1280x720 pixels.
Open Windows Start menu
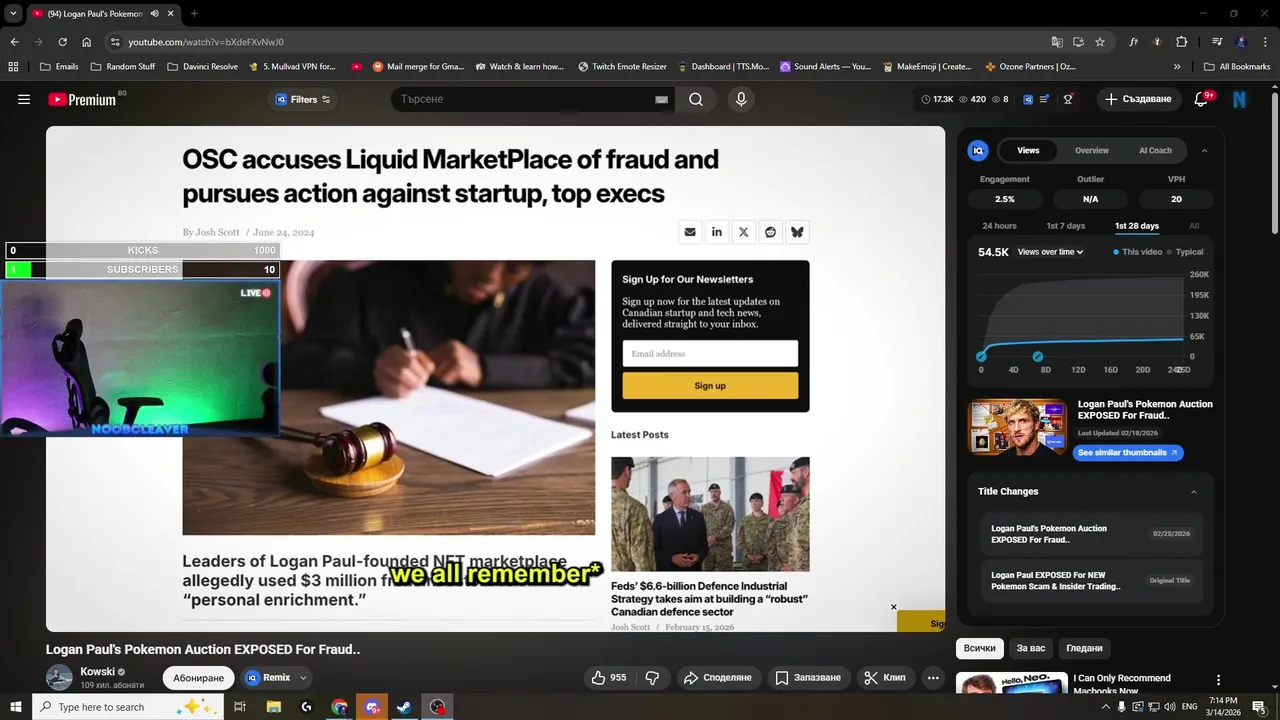point(16,707)
